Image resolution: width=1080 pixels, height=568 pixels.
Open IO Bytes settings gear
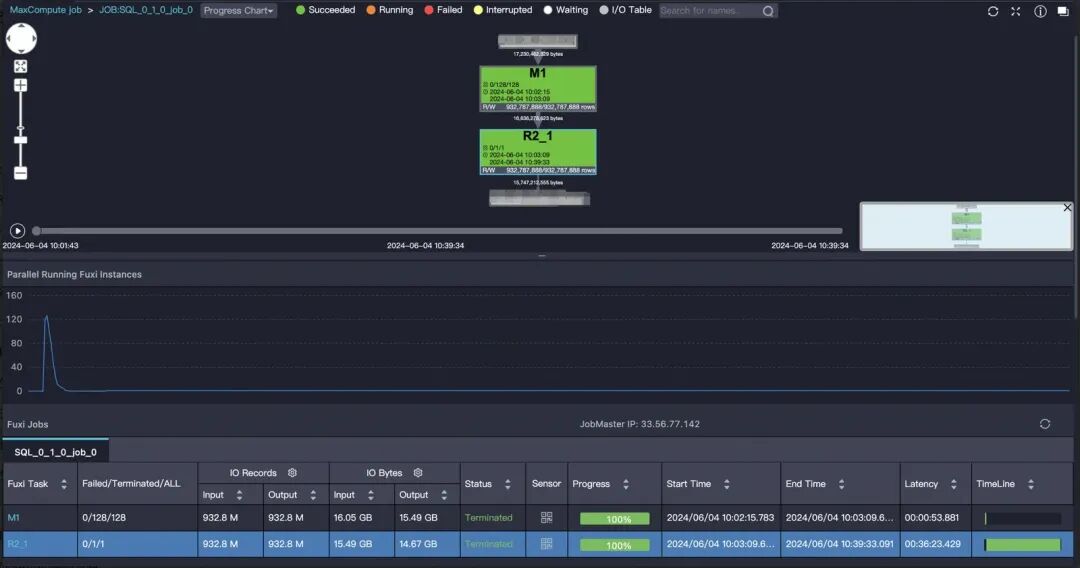[417, 473]
